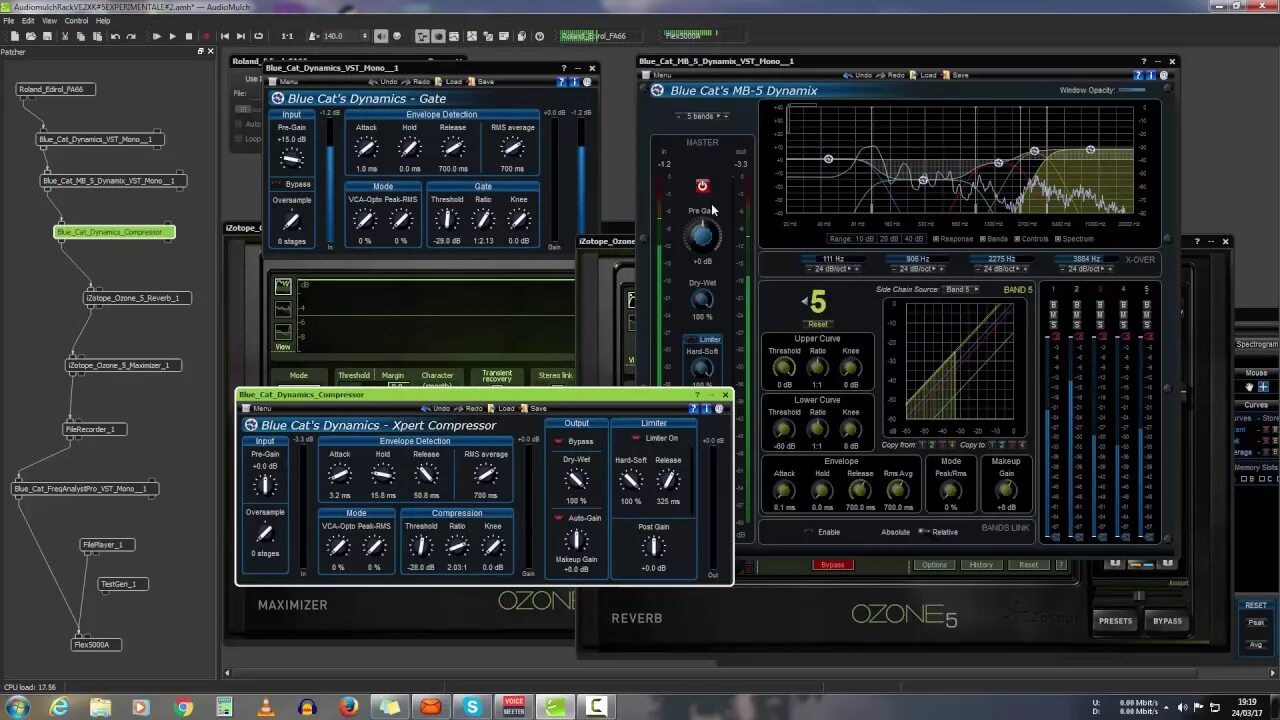The width and height of the screenshot is (1280, 720).
Task: Open the 24 dB/oct slope dropdown under 111 Hz
Action: (x=833, y=269)
